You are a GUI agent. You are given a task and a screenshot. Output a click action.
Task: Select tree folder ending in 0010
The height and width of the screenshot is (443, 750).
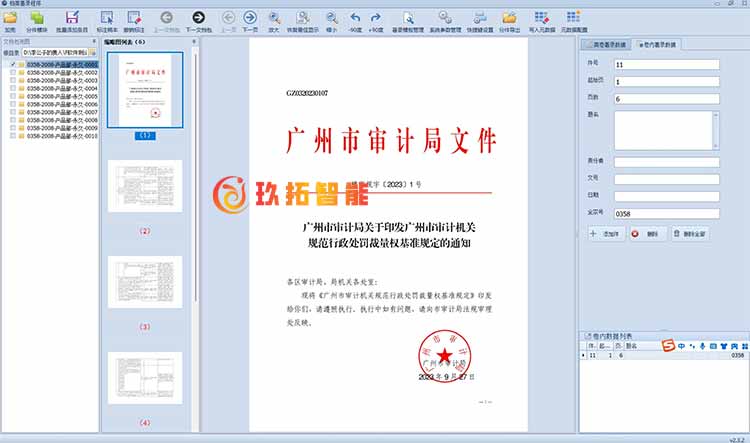coord(62,136)
